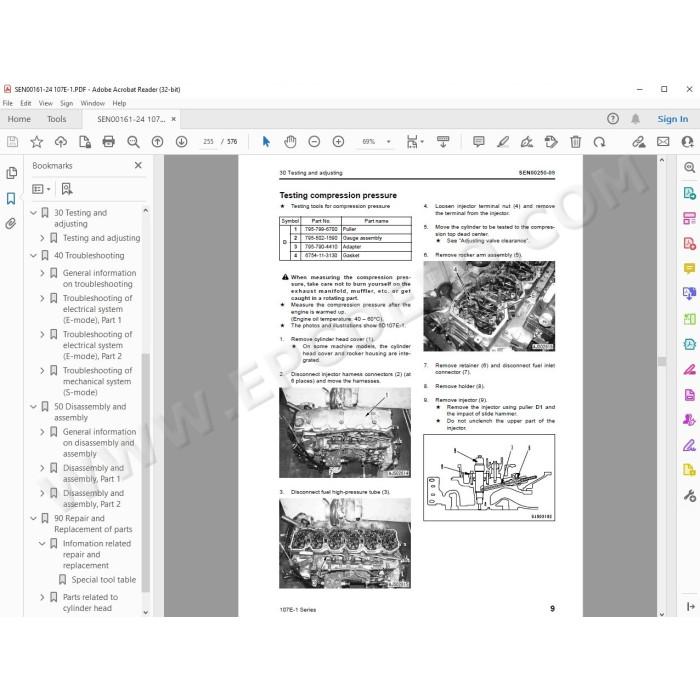The height and width of the screenshot is (700, 700).
Task: Collapse the right tools pane arrow
Action: [x=691, y=607]
